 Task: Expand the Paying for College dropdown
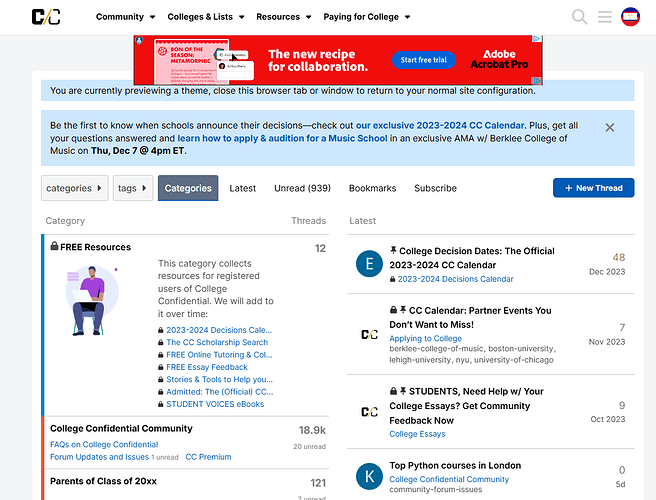(366, 17)
